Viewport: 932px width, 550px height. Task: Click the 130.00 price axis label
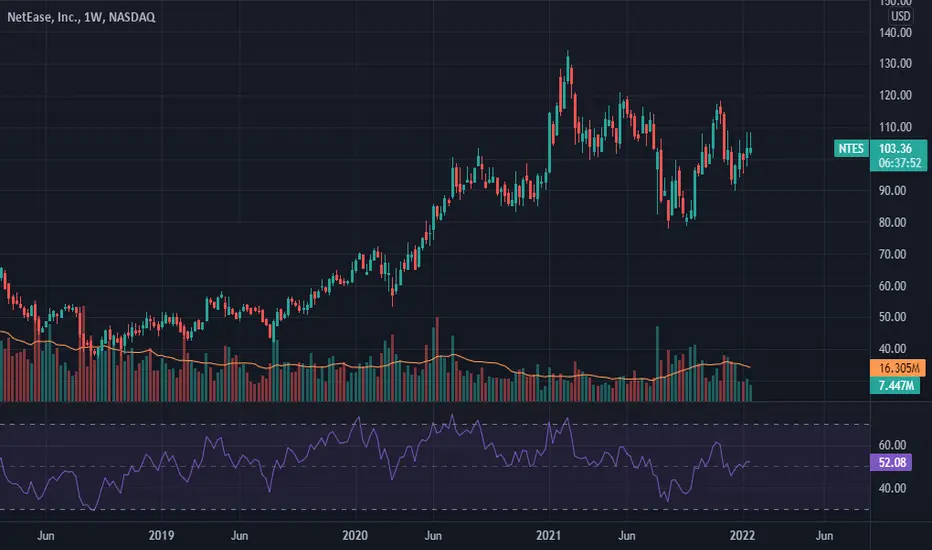895,64
